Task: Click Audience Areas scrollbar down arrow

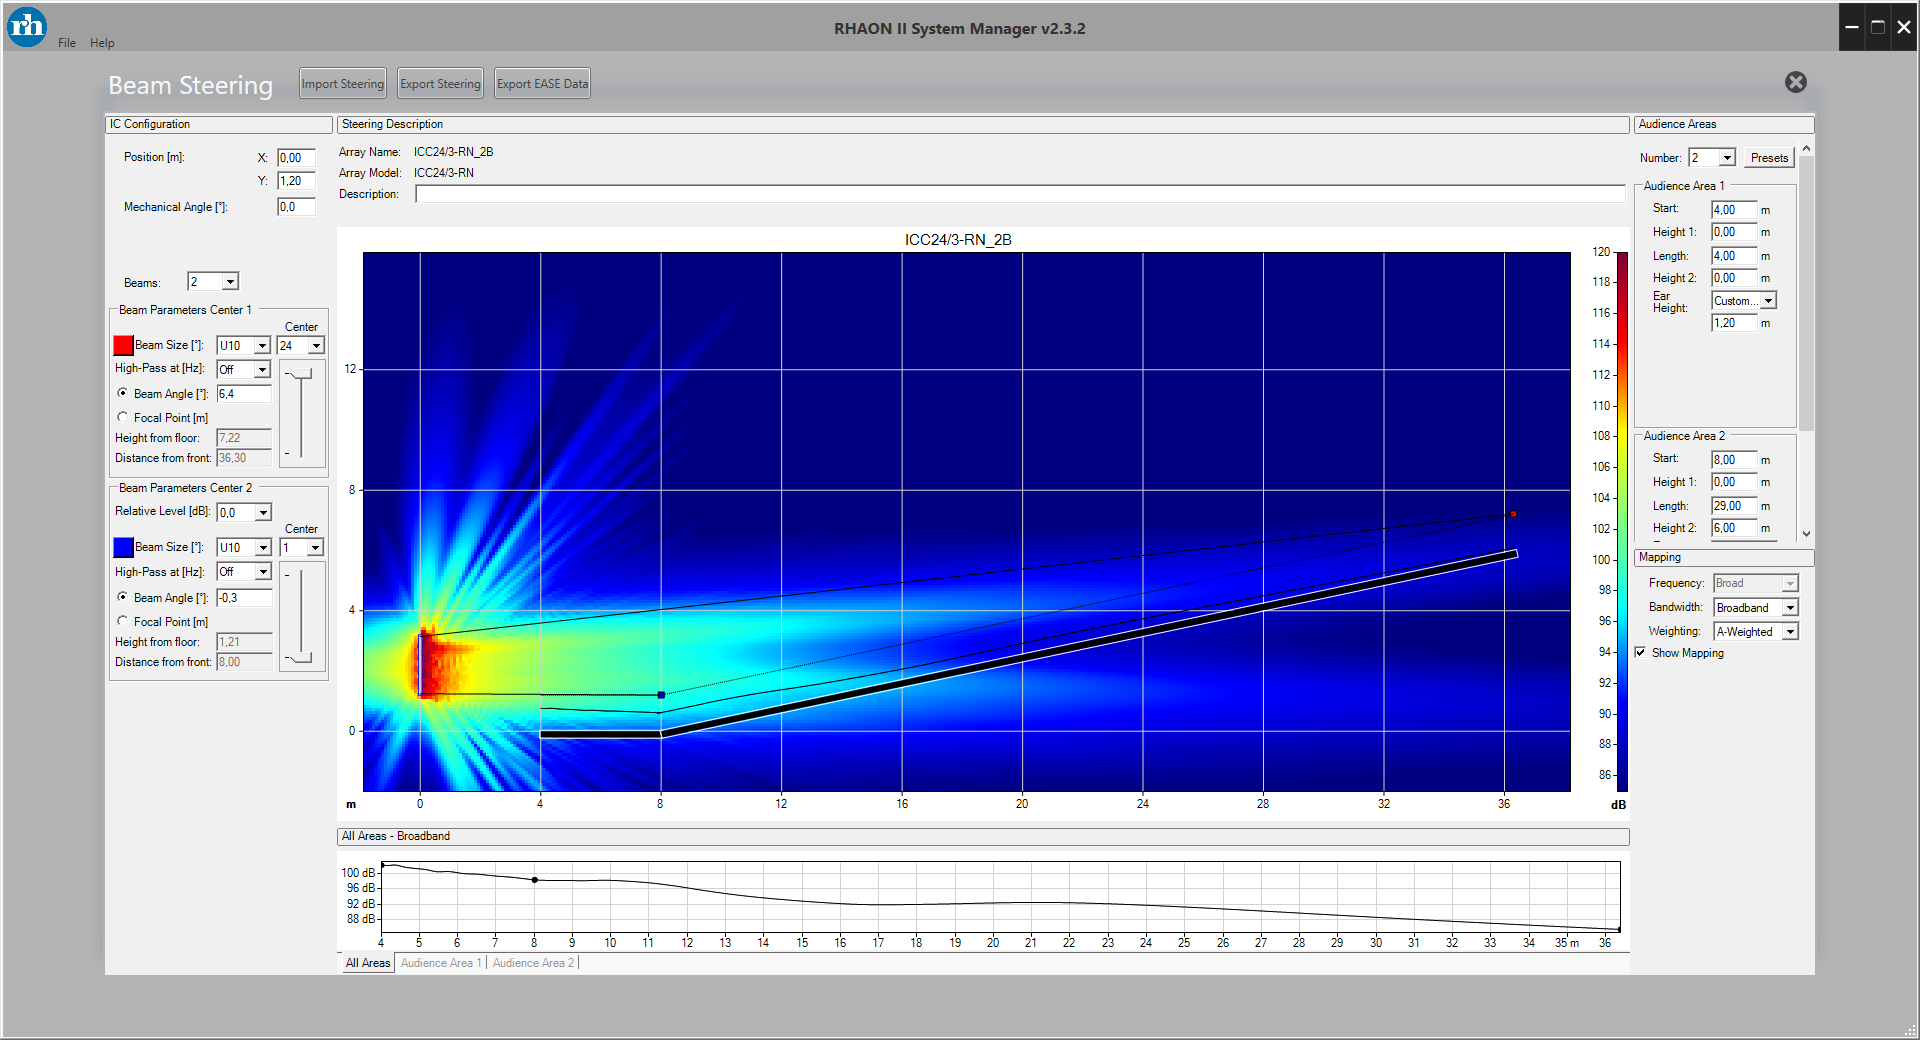Action: pos(1806,534)
